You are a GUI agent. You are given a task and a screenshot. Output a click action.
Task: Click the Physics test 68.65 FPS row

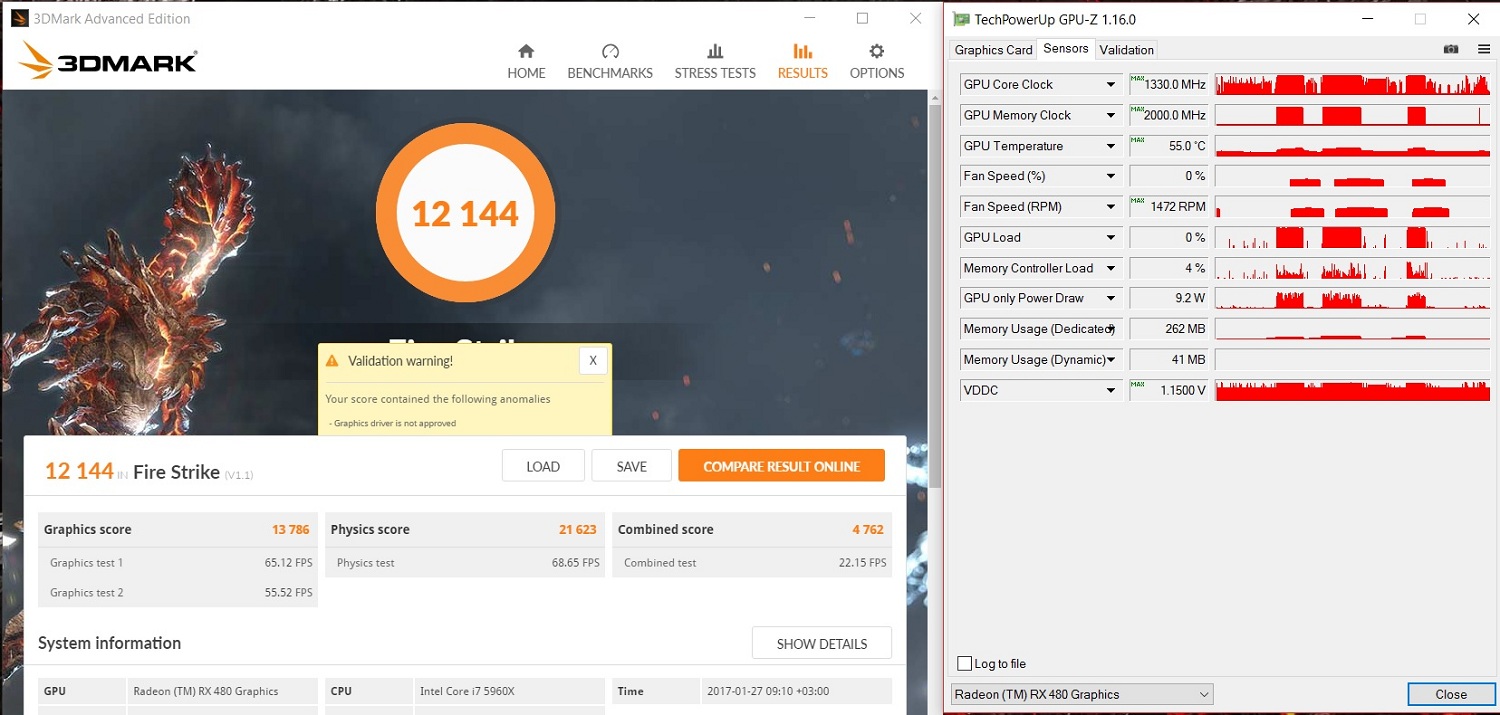tap(465, 563)
